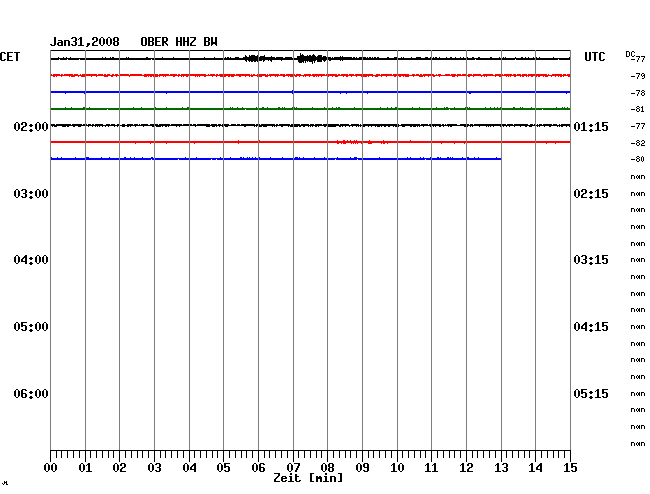
Task: Click the 04:15 UTC time label
Action: (x=591, y=327)
